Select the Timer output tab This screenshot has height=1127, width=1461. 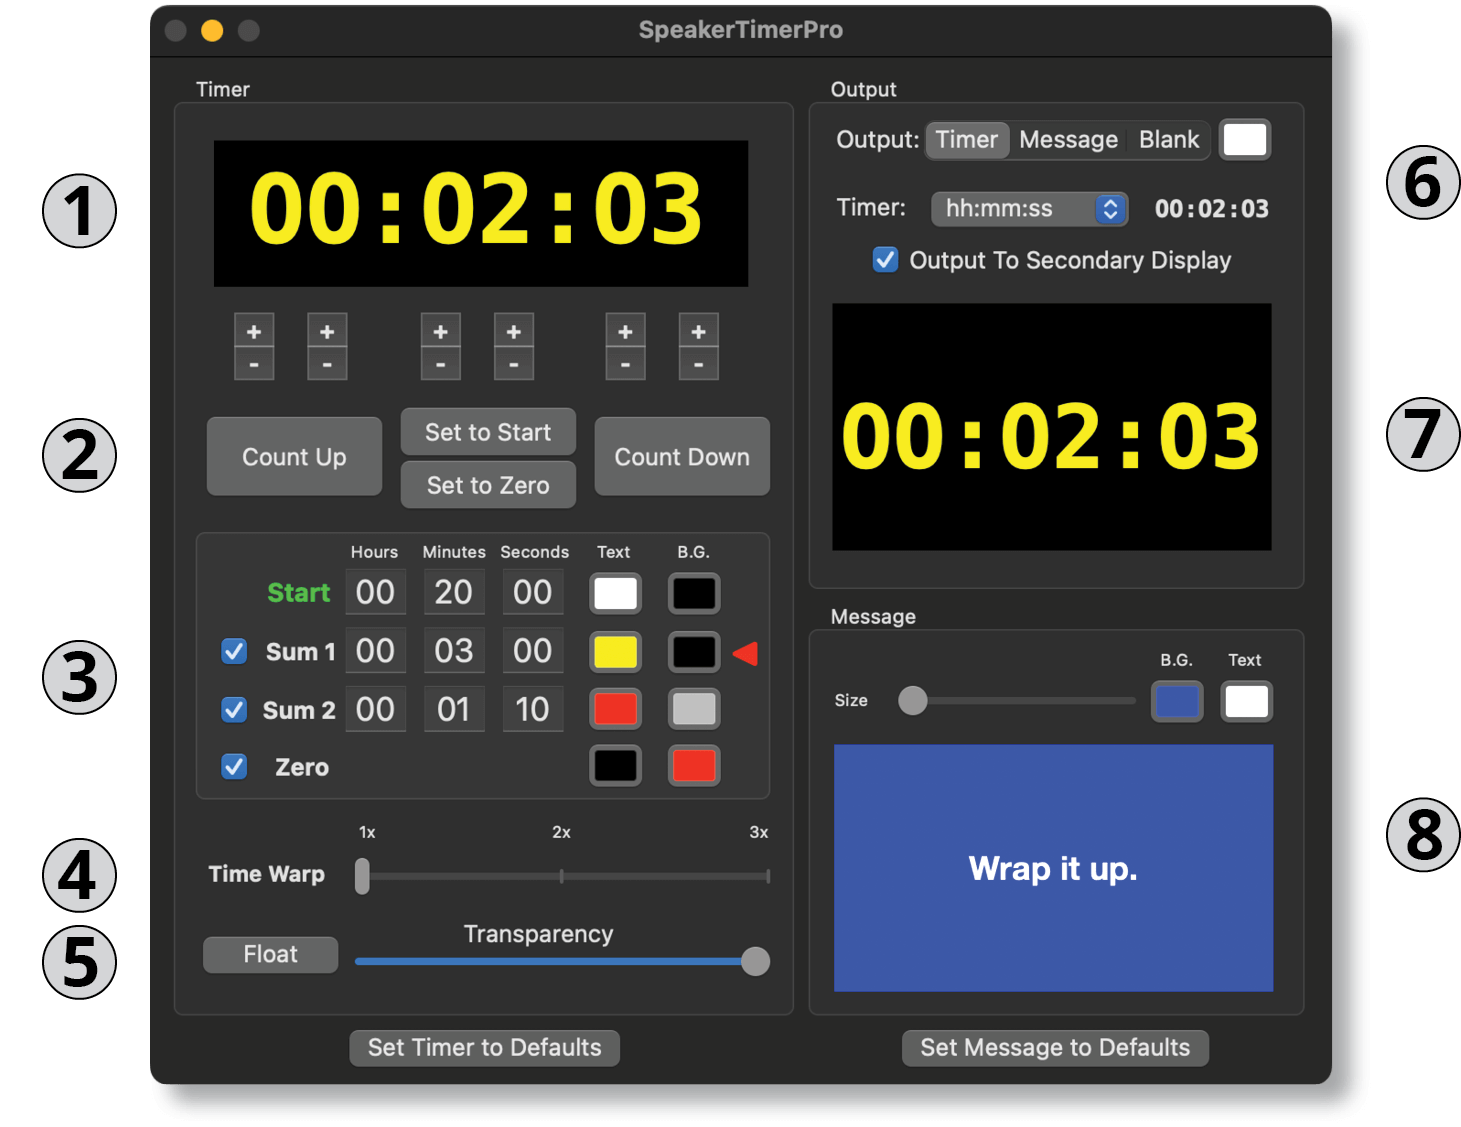(x=966, y=140)
